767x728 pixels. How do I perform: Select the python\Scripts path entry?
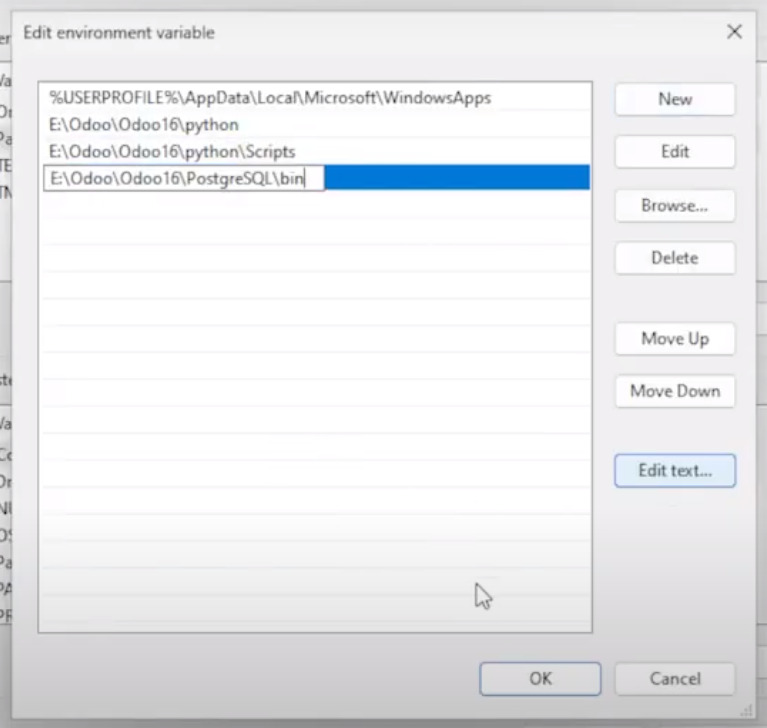click(172, 151)
